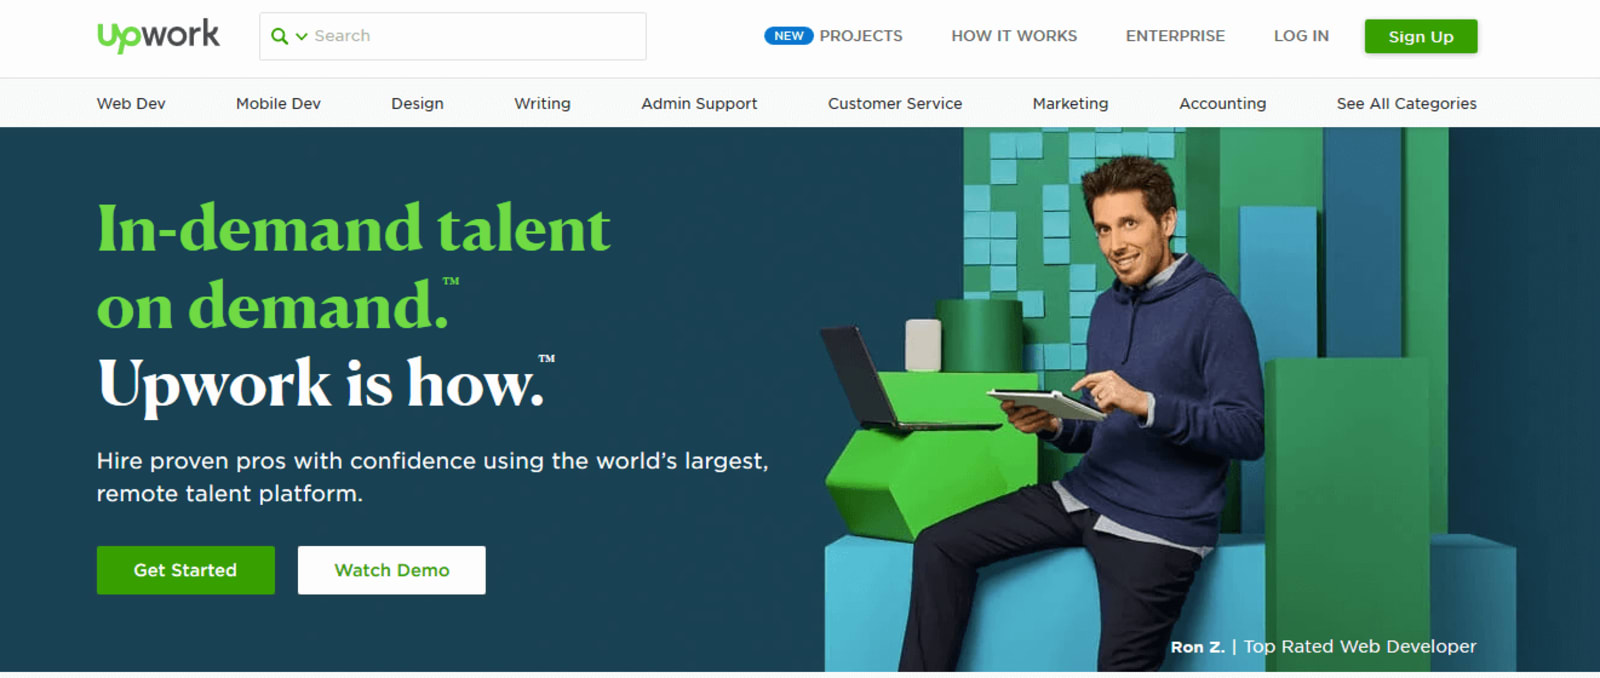This screenshot has width=1600, height=678.
Task: Go to Enterprise page
Action: click(x=1175, y=36)
